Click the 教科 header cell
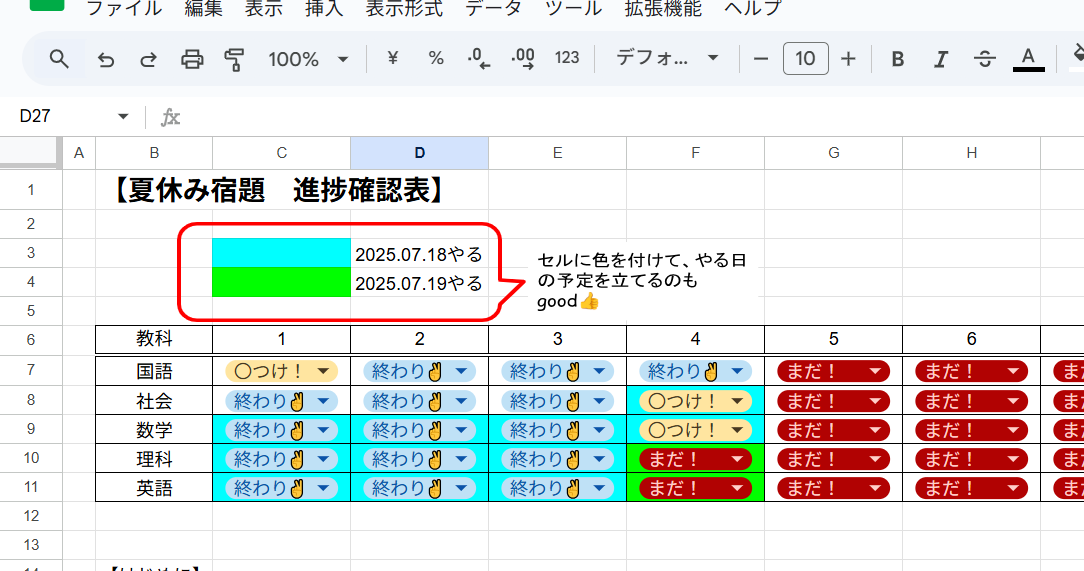Image resolution: width=1084 pixels, height=571 pixels. pyautogui.click(x=154, y=339)
